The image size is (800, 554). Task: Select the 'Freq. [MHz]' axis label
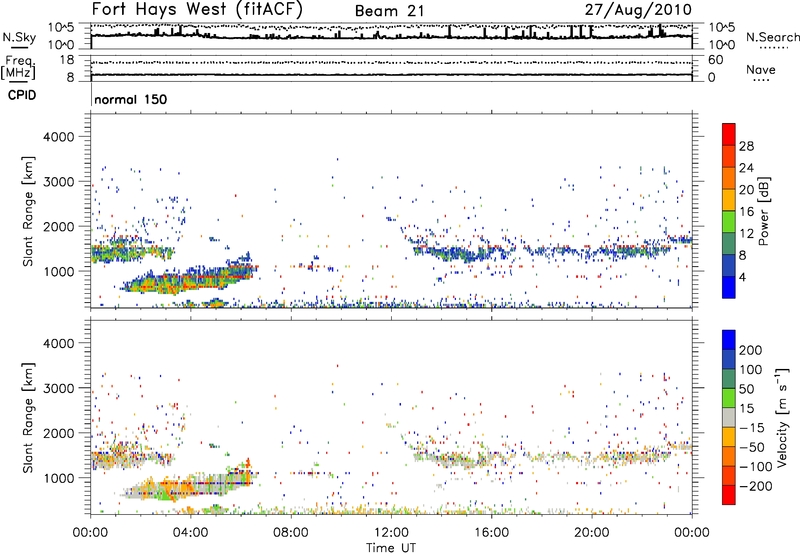coord(18,67)
